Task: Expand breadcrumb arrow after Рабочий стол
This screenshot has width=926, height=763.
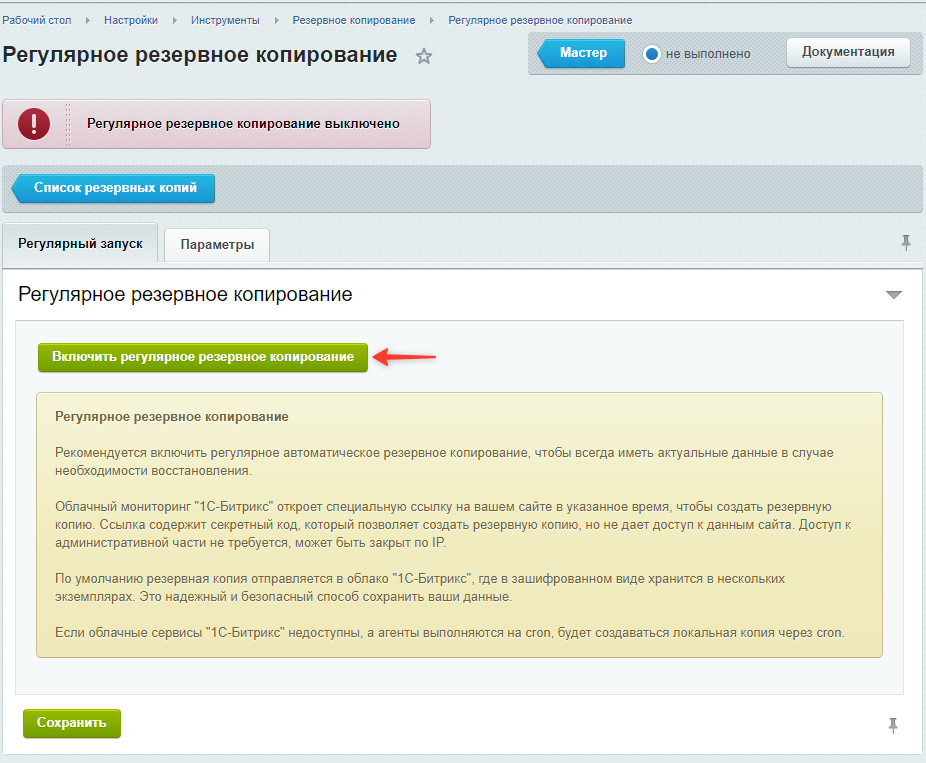Action: pyautogui.click(x=87, y=21)
